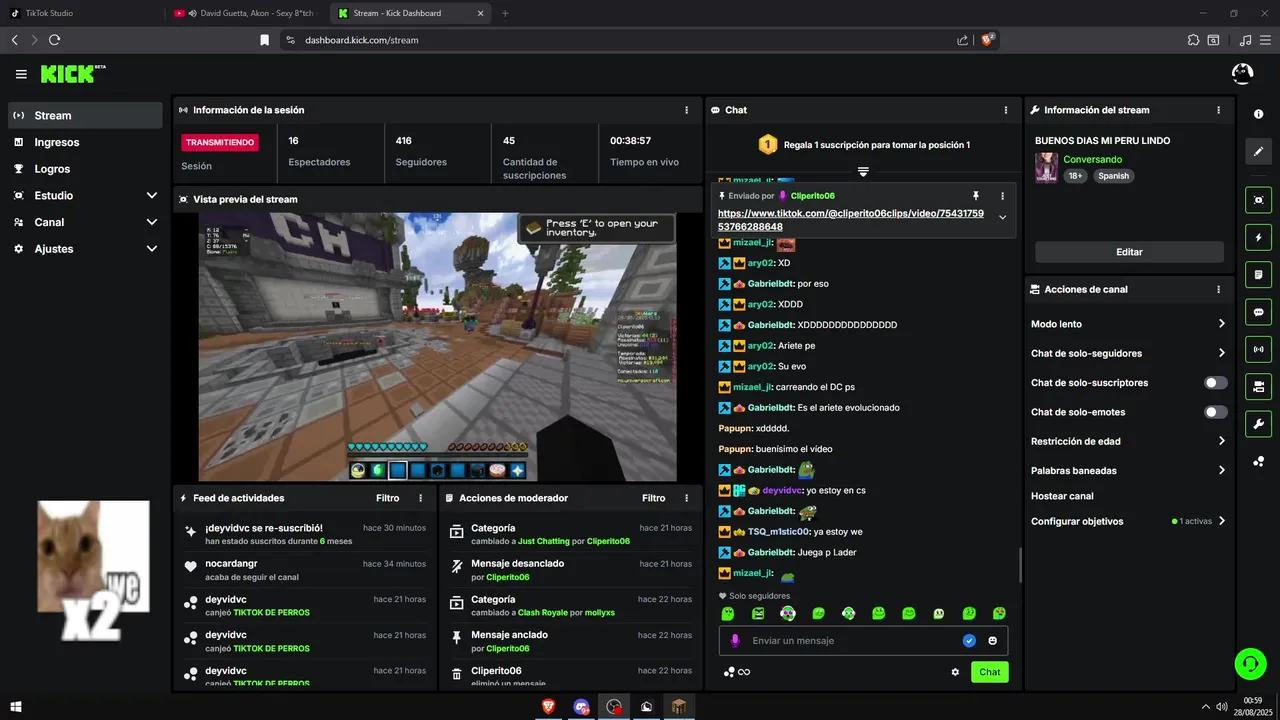Open three-dot menu of Feed de actividades

click(x=420, y=498)
